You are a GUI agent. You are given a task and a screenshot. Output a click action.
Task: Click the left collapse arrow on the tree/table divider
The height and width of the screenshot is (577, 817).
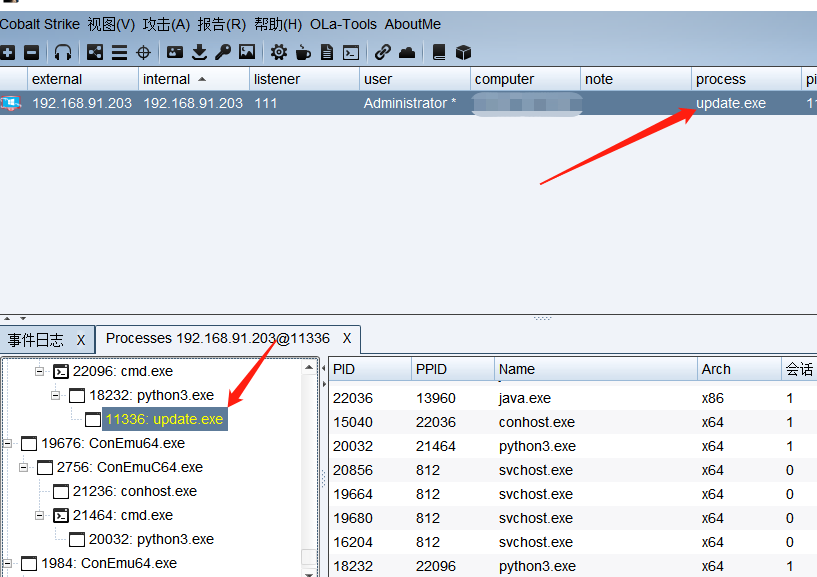324,369
